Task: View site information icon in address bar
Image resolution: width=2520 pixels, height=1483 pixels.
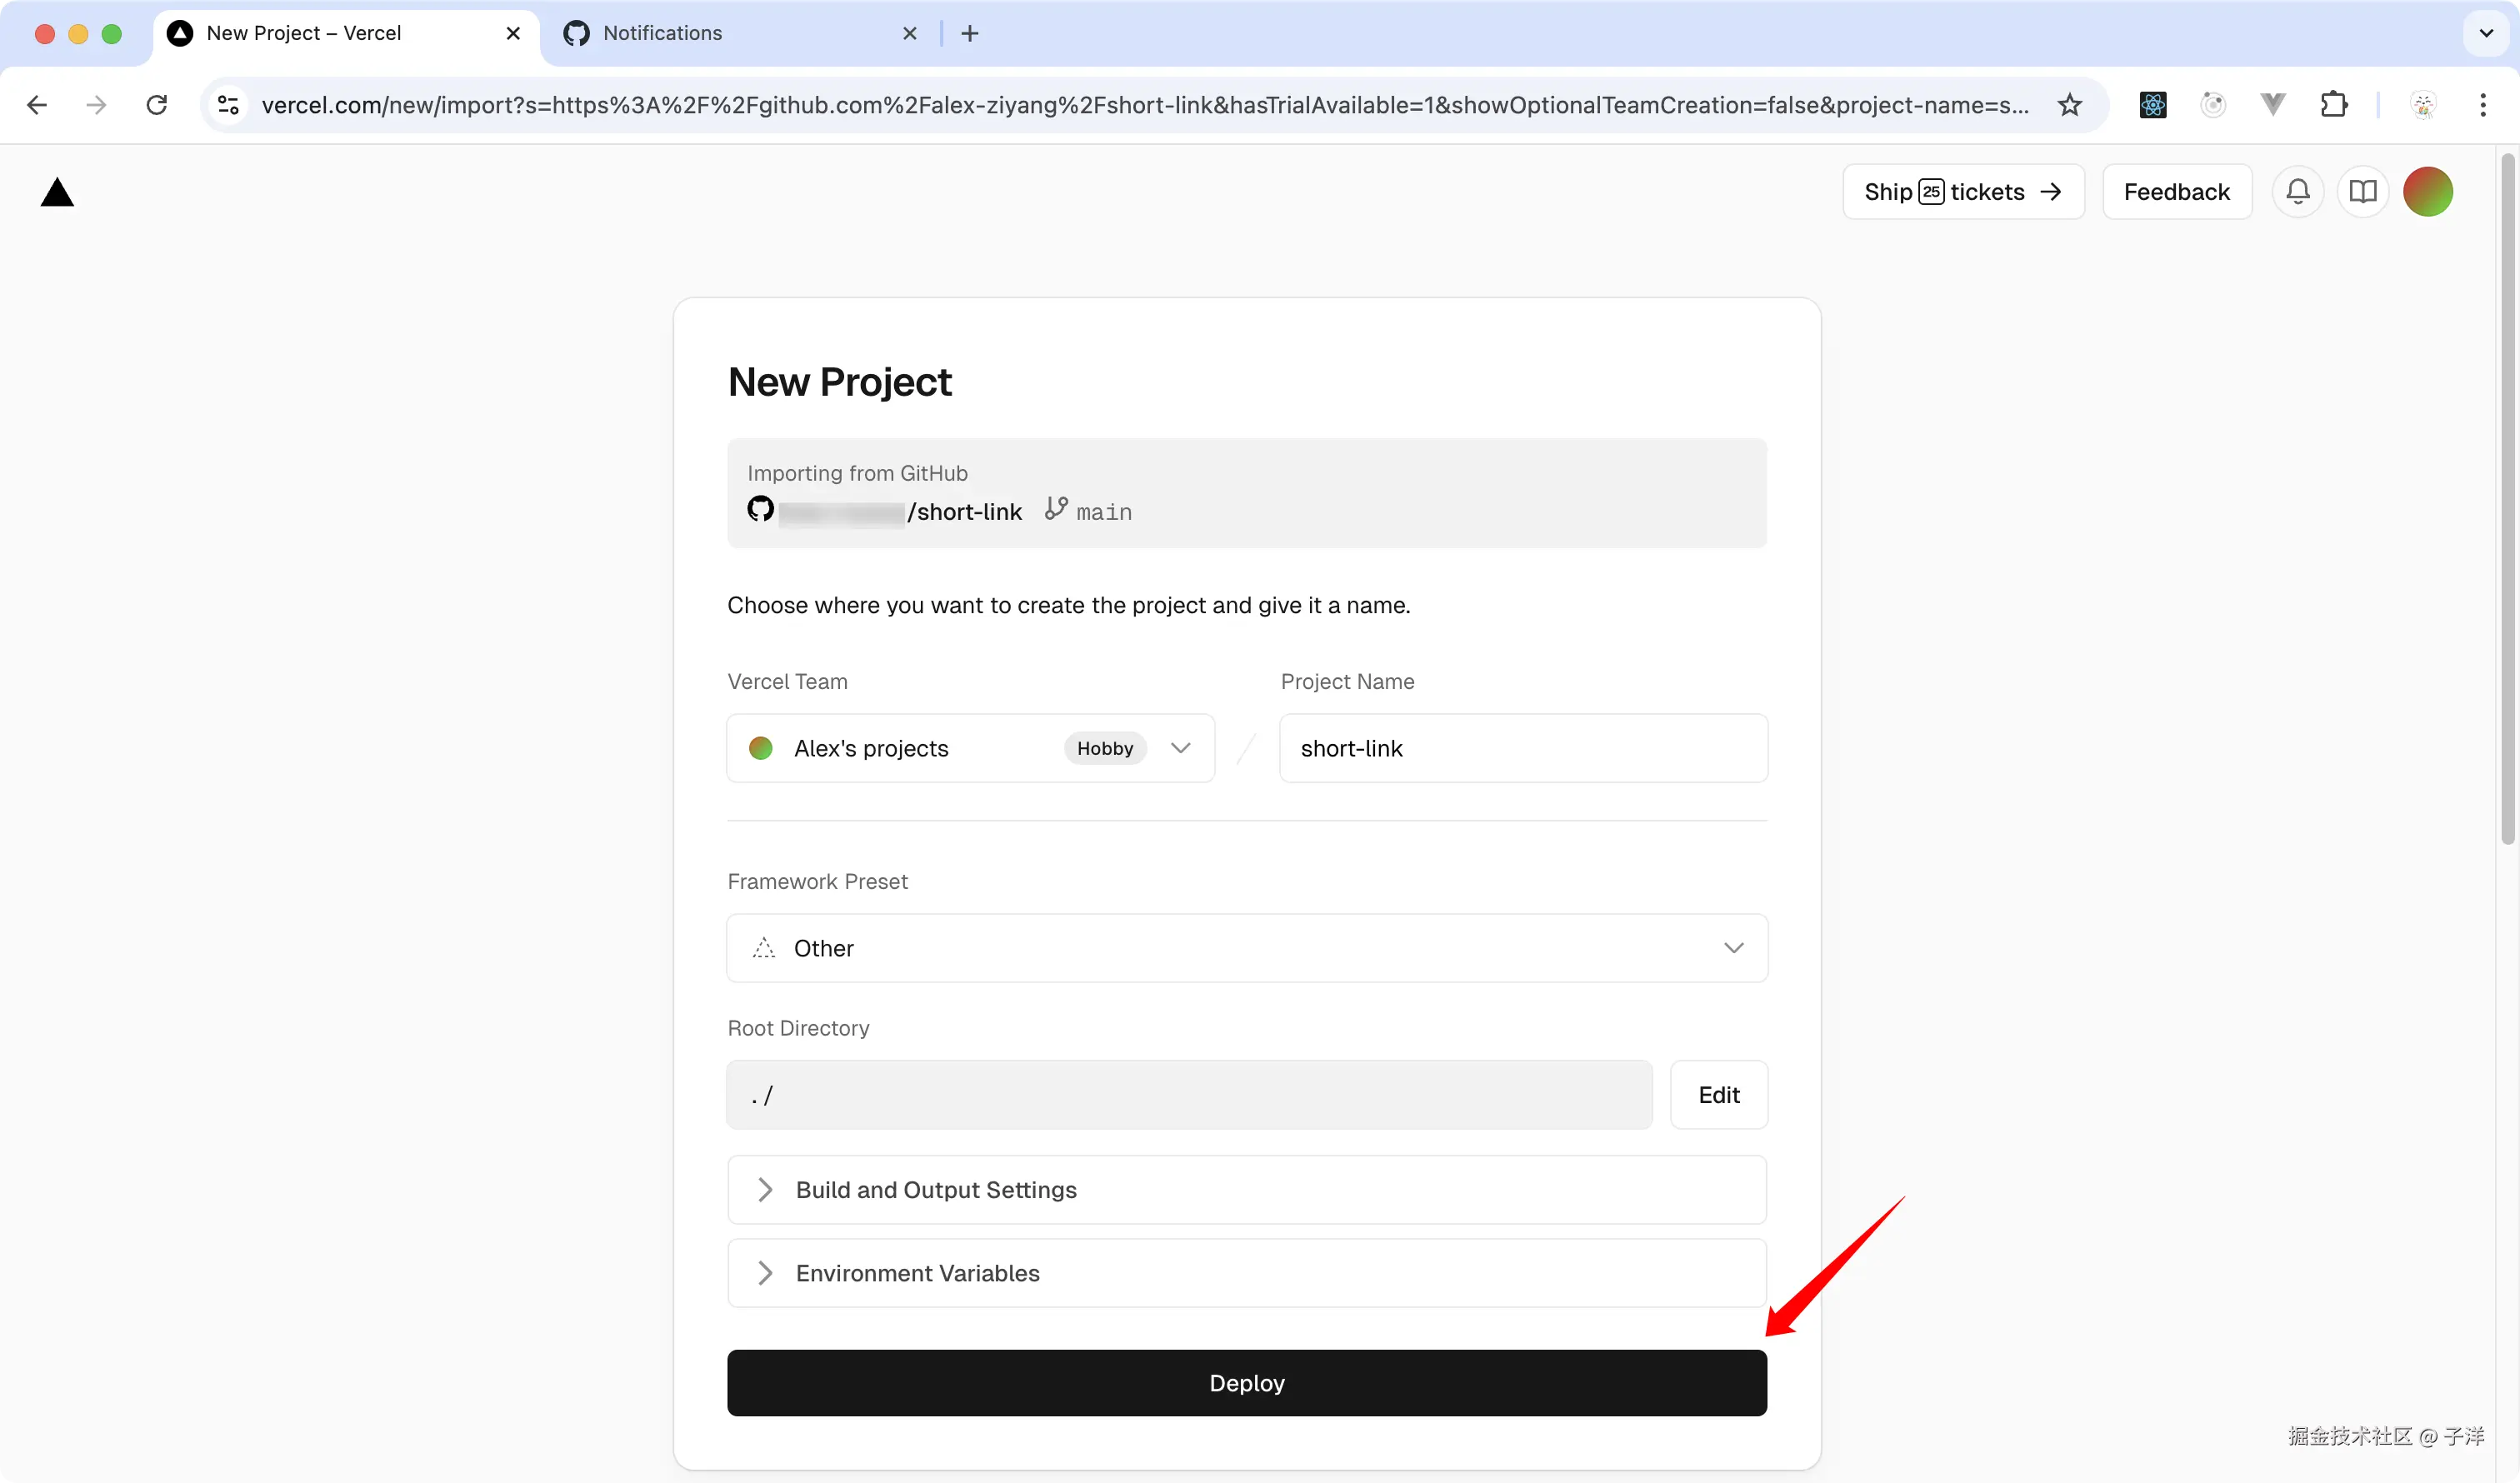Action: (x=228, y=105)
